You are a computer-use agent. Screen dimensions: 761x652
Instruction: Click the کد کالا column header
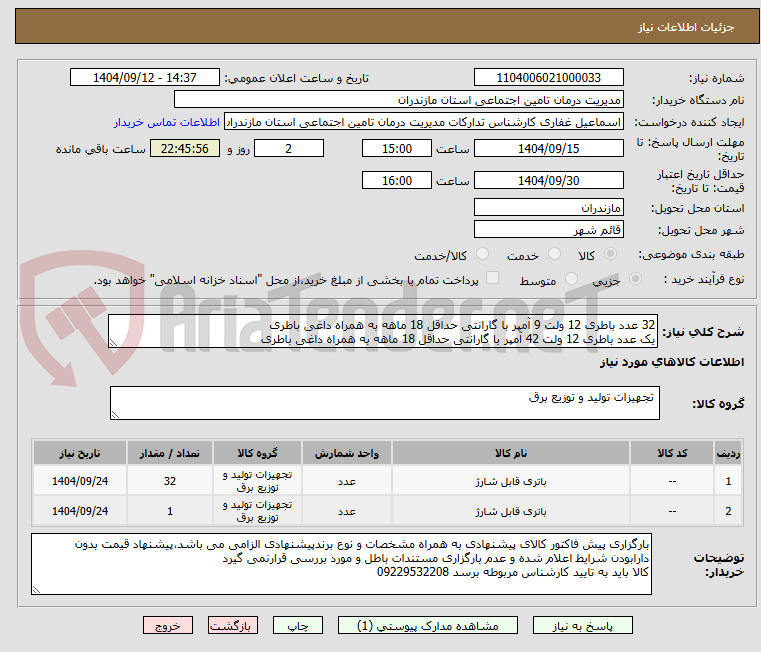tap(672, 453)
